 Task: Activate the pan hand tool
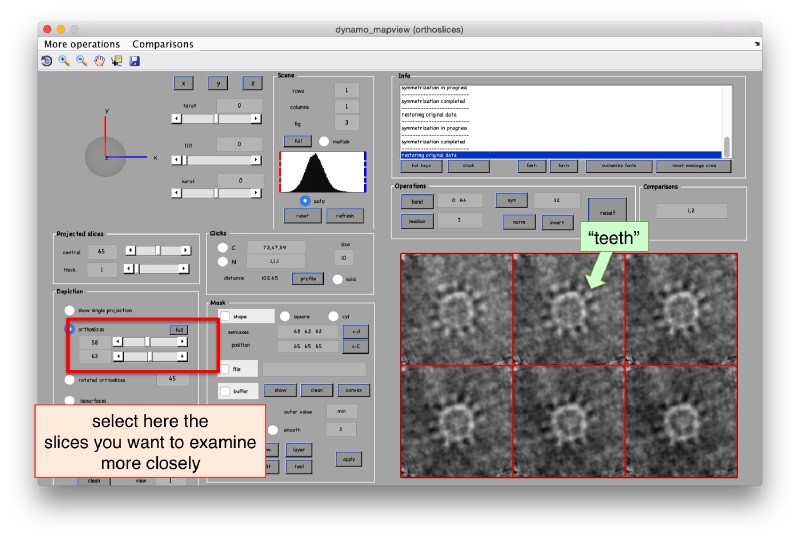click(x=100, y=61)
